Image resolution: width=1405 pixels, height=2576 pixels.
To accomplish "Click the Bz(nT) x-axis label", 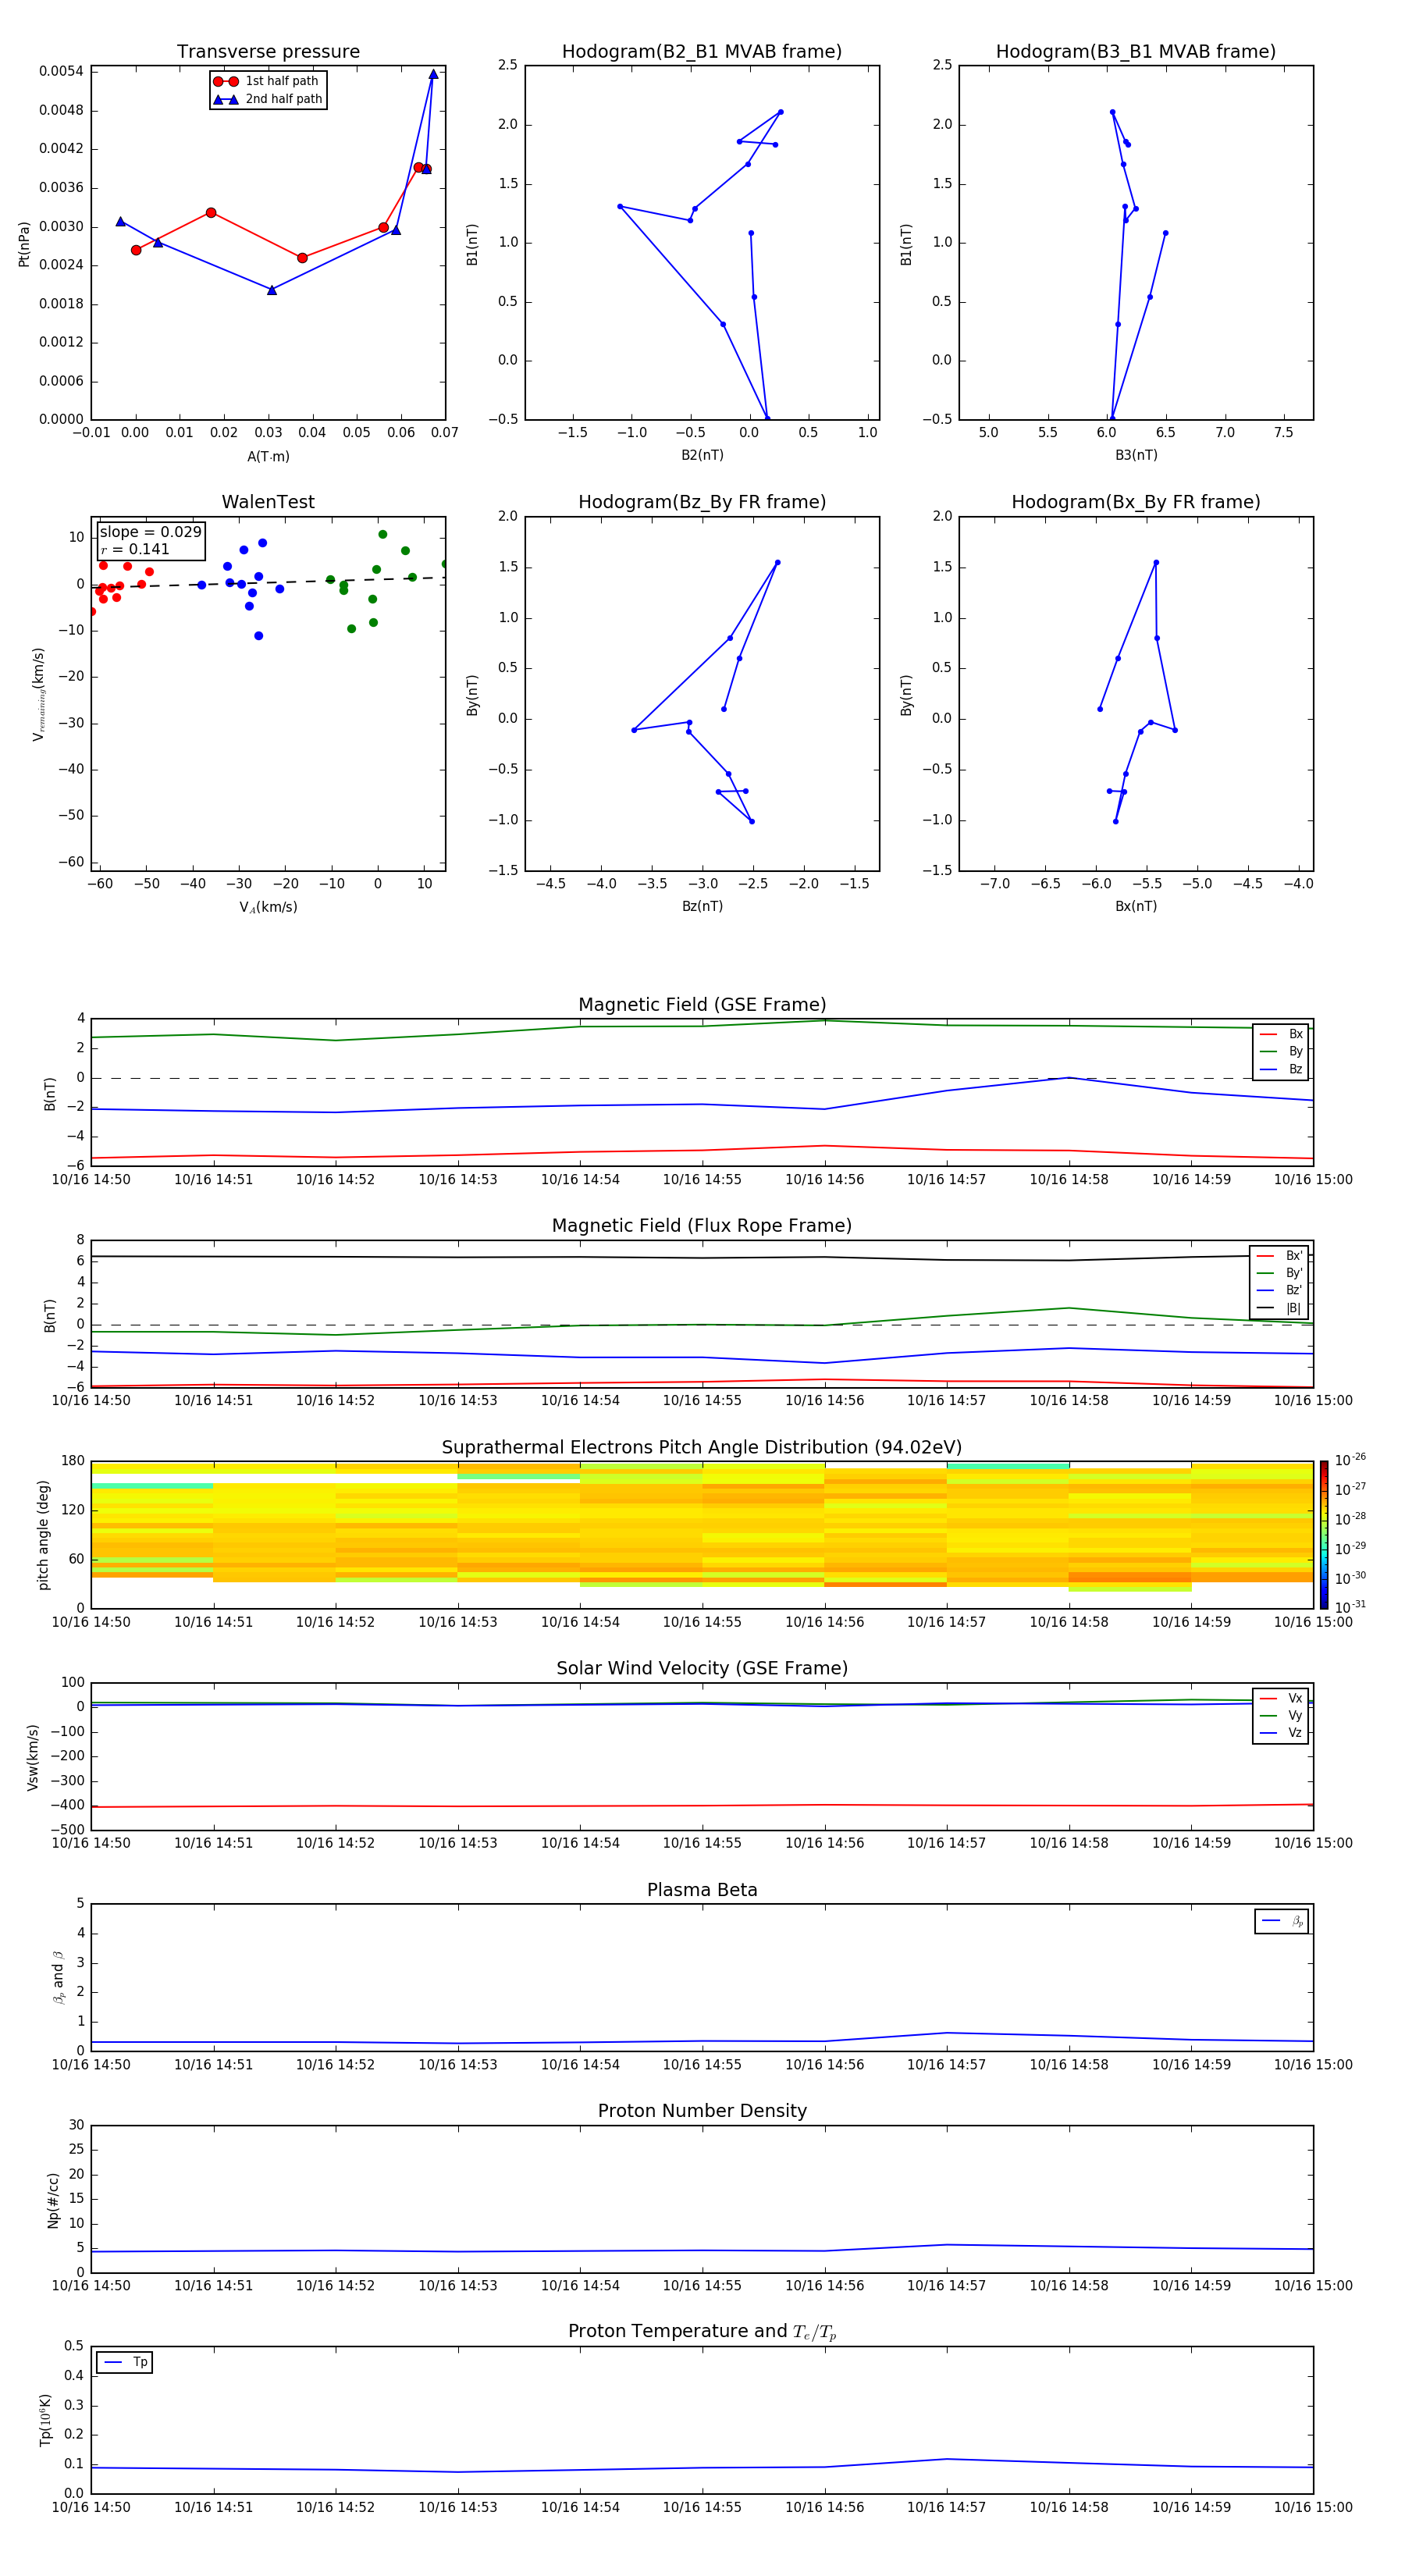I will click(x=702, y=906).
